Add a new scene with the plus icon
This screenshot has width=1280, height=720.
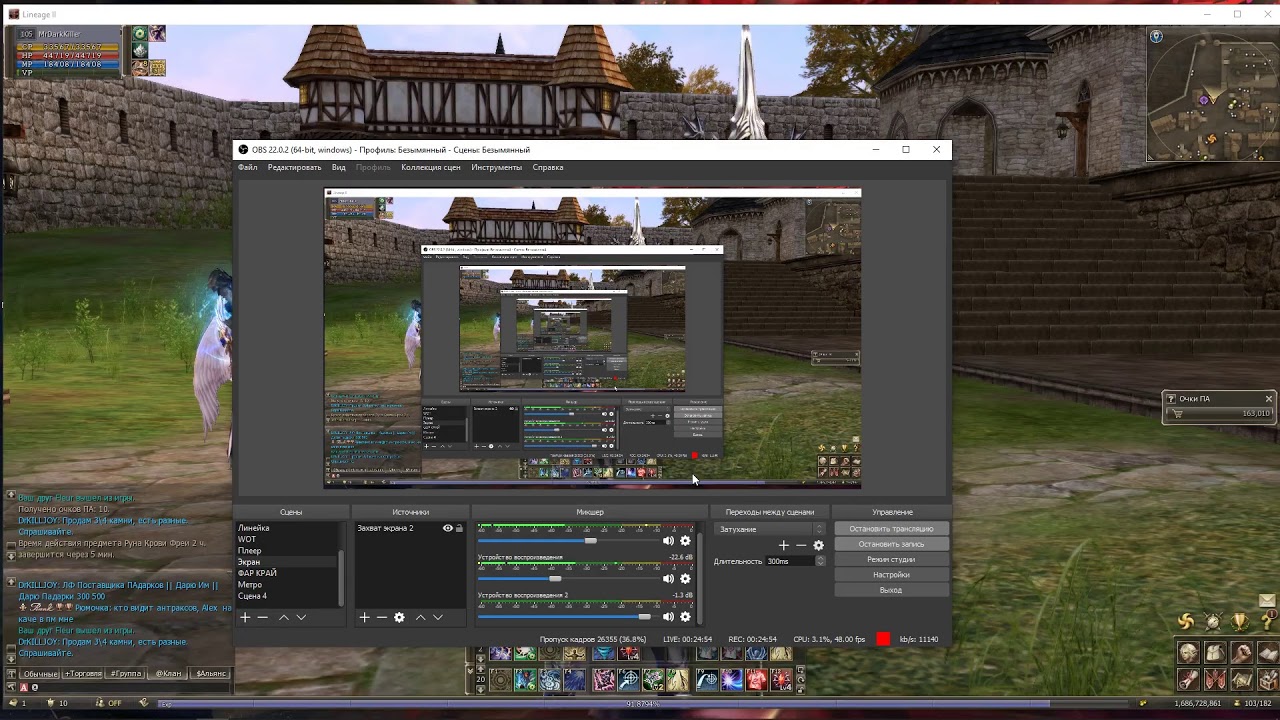(245, 617)
